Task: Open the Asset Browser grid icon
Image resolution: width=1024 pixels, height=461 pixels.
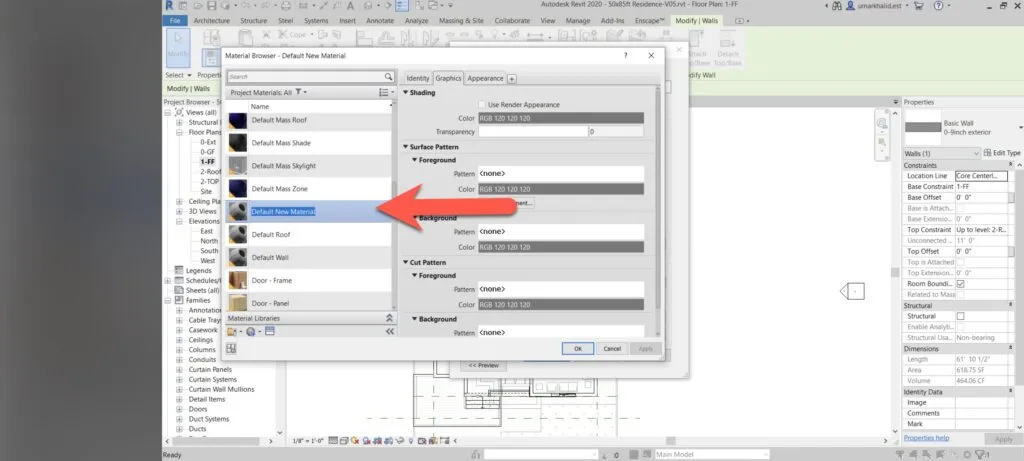Action: coord(231,349)
